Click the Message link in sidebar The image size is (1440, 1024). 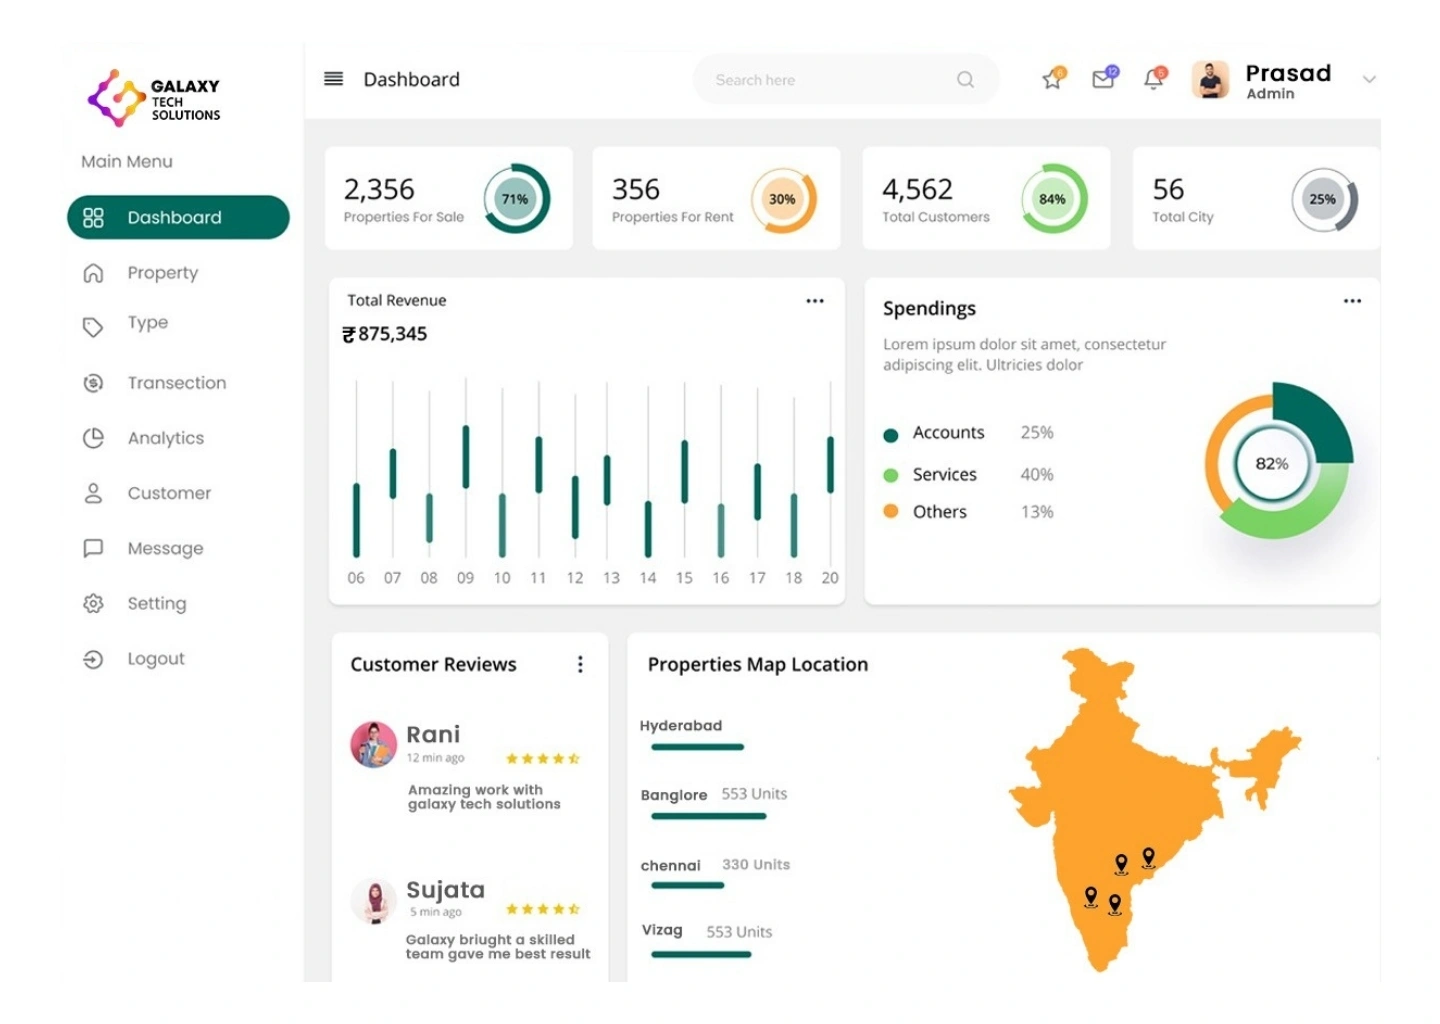tap(165, 548)
